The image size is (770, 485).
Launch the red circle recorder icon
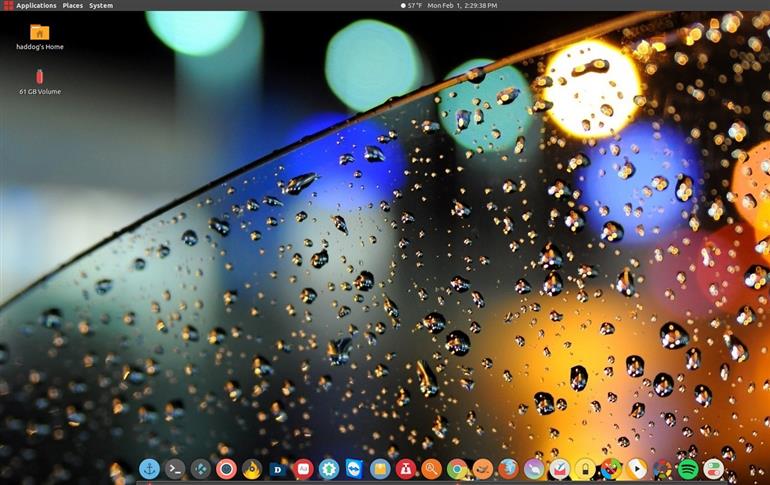tap(226, 469)
